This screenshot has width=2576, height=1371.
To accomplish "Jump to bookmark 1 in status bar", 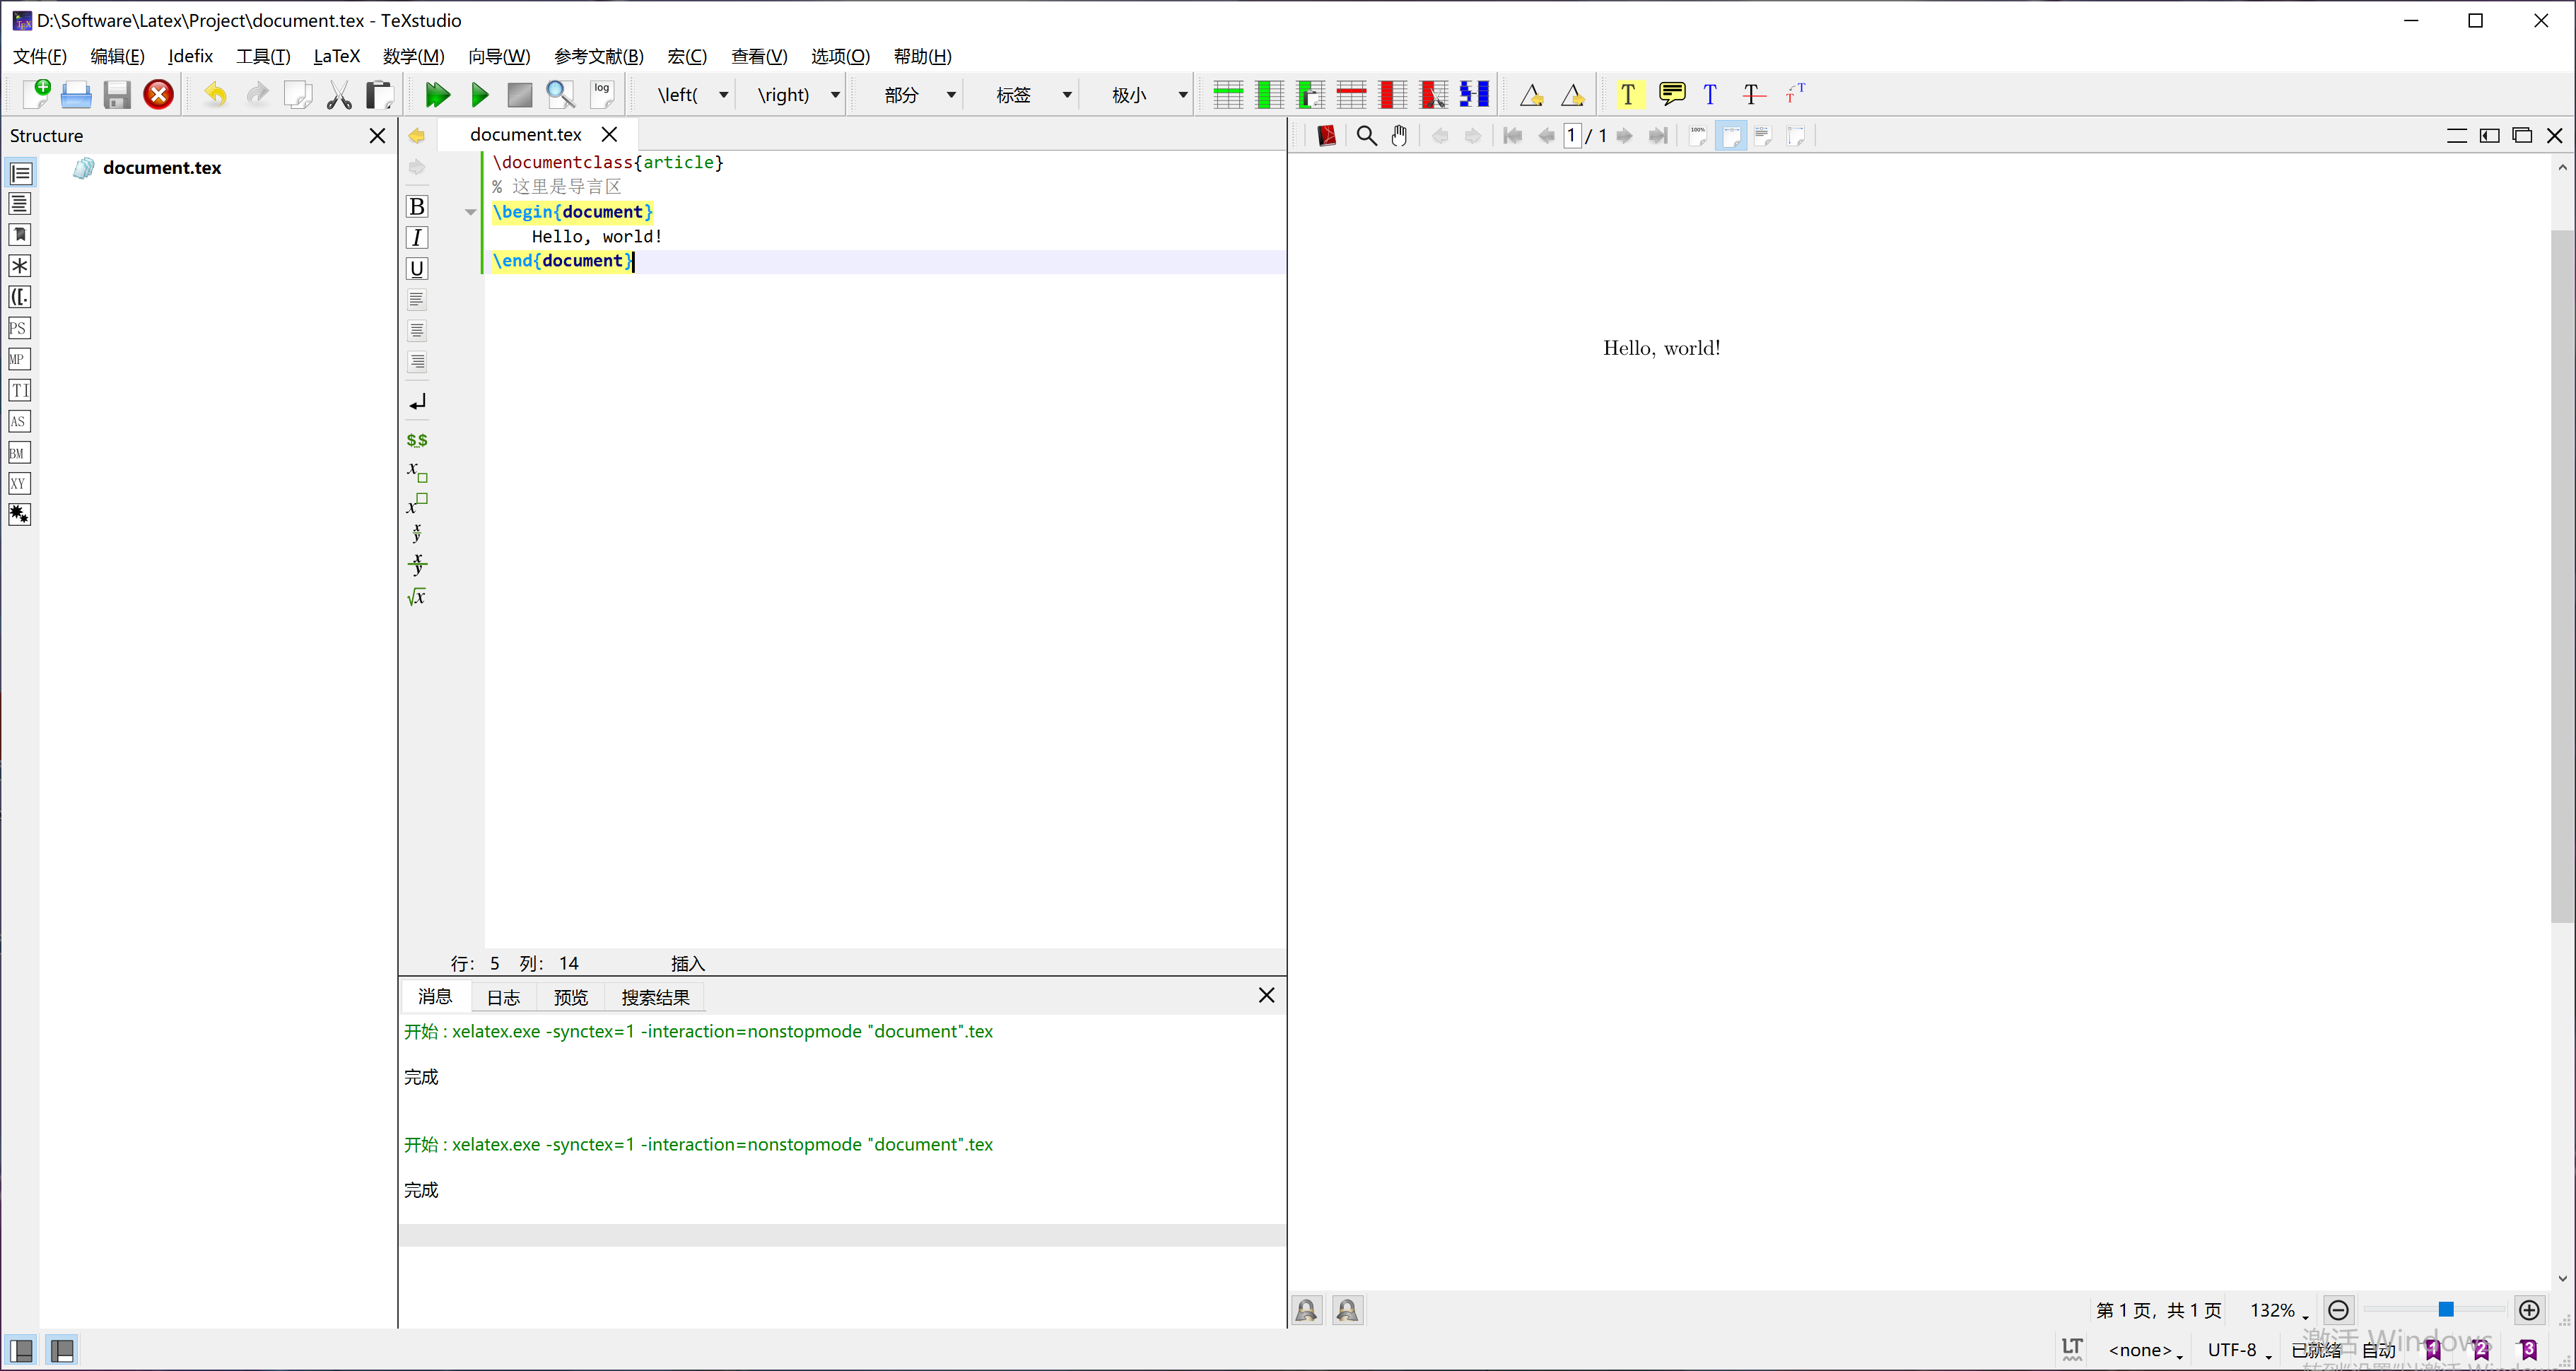I will (x=2433, y=1350).
